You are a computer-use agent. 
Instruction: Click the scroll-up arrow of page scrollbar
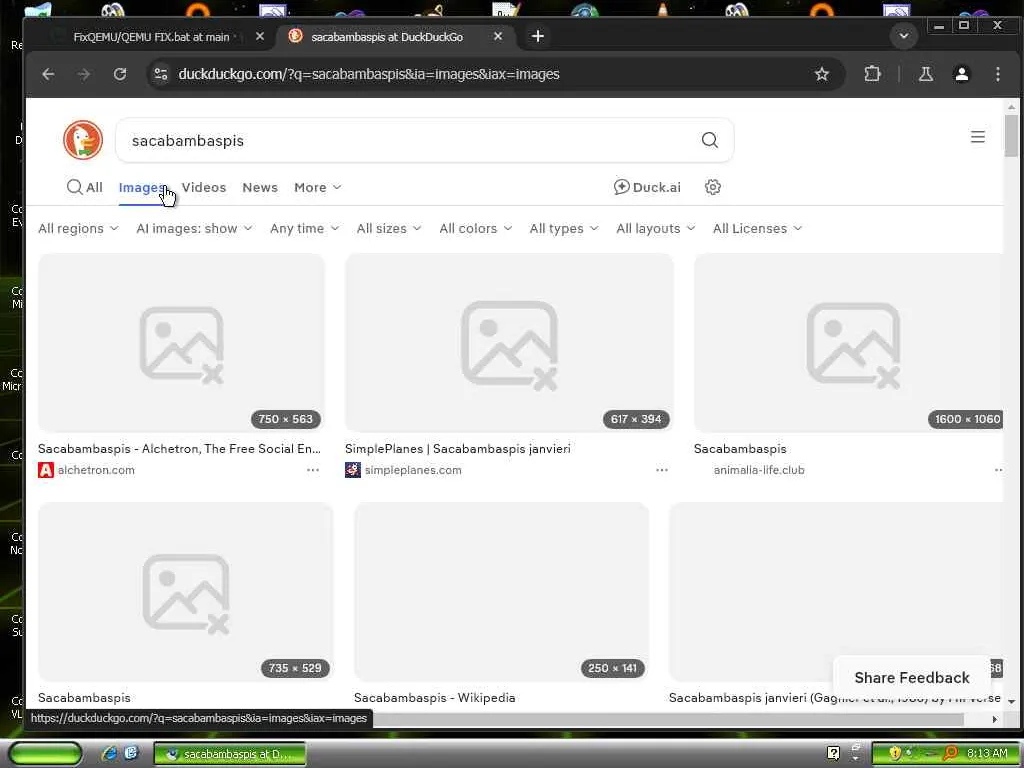point(1011,106)
